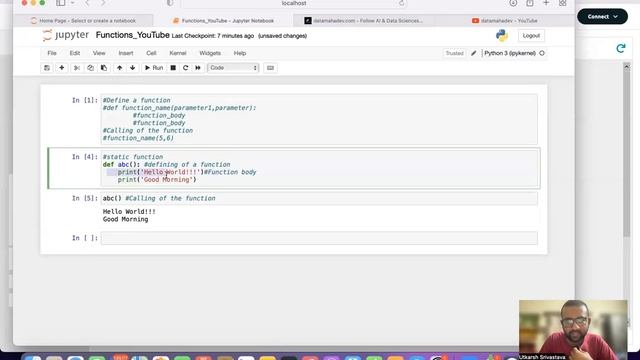640x360 pixels.
Task: Open the Insert menu
Action: click(x=126, y=53)
